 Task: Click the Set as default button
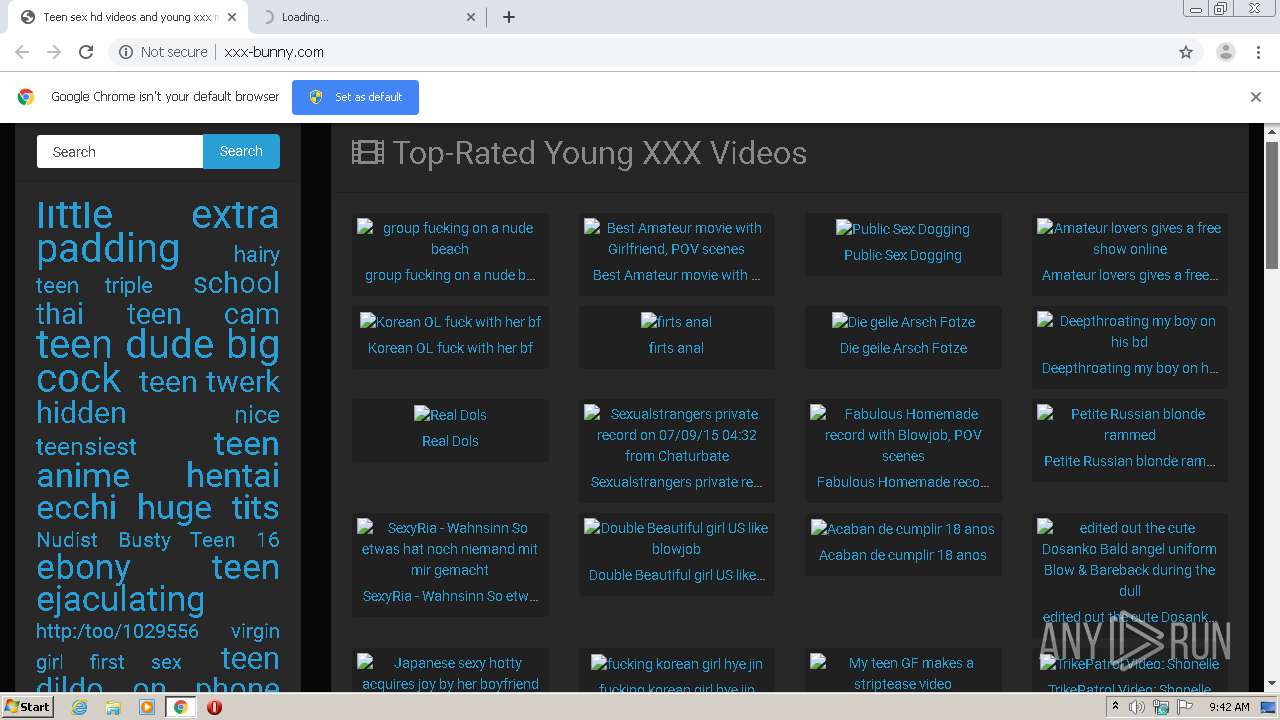click(355, 97)
